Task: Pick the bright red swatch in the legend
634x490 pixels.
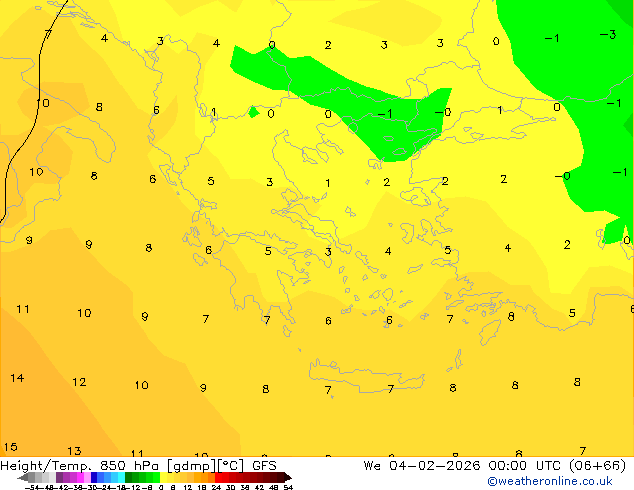Action: click(x=218, y=477)
